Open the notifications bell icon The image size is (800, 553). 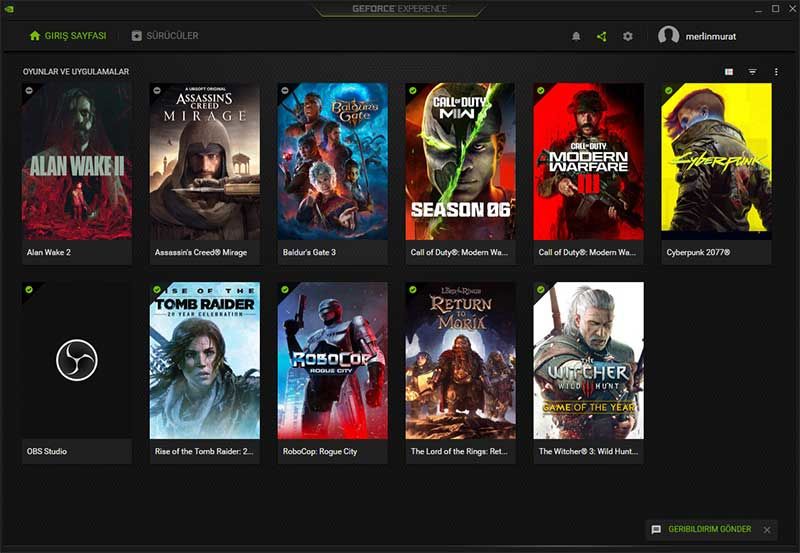pos(576,36)
